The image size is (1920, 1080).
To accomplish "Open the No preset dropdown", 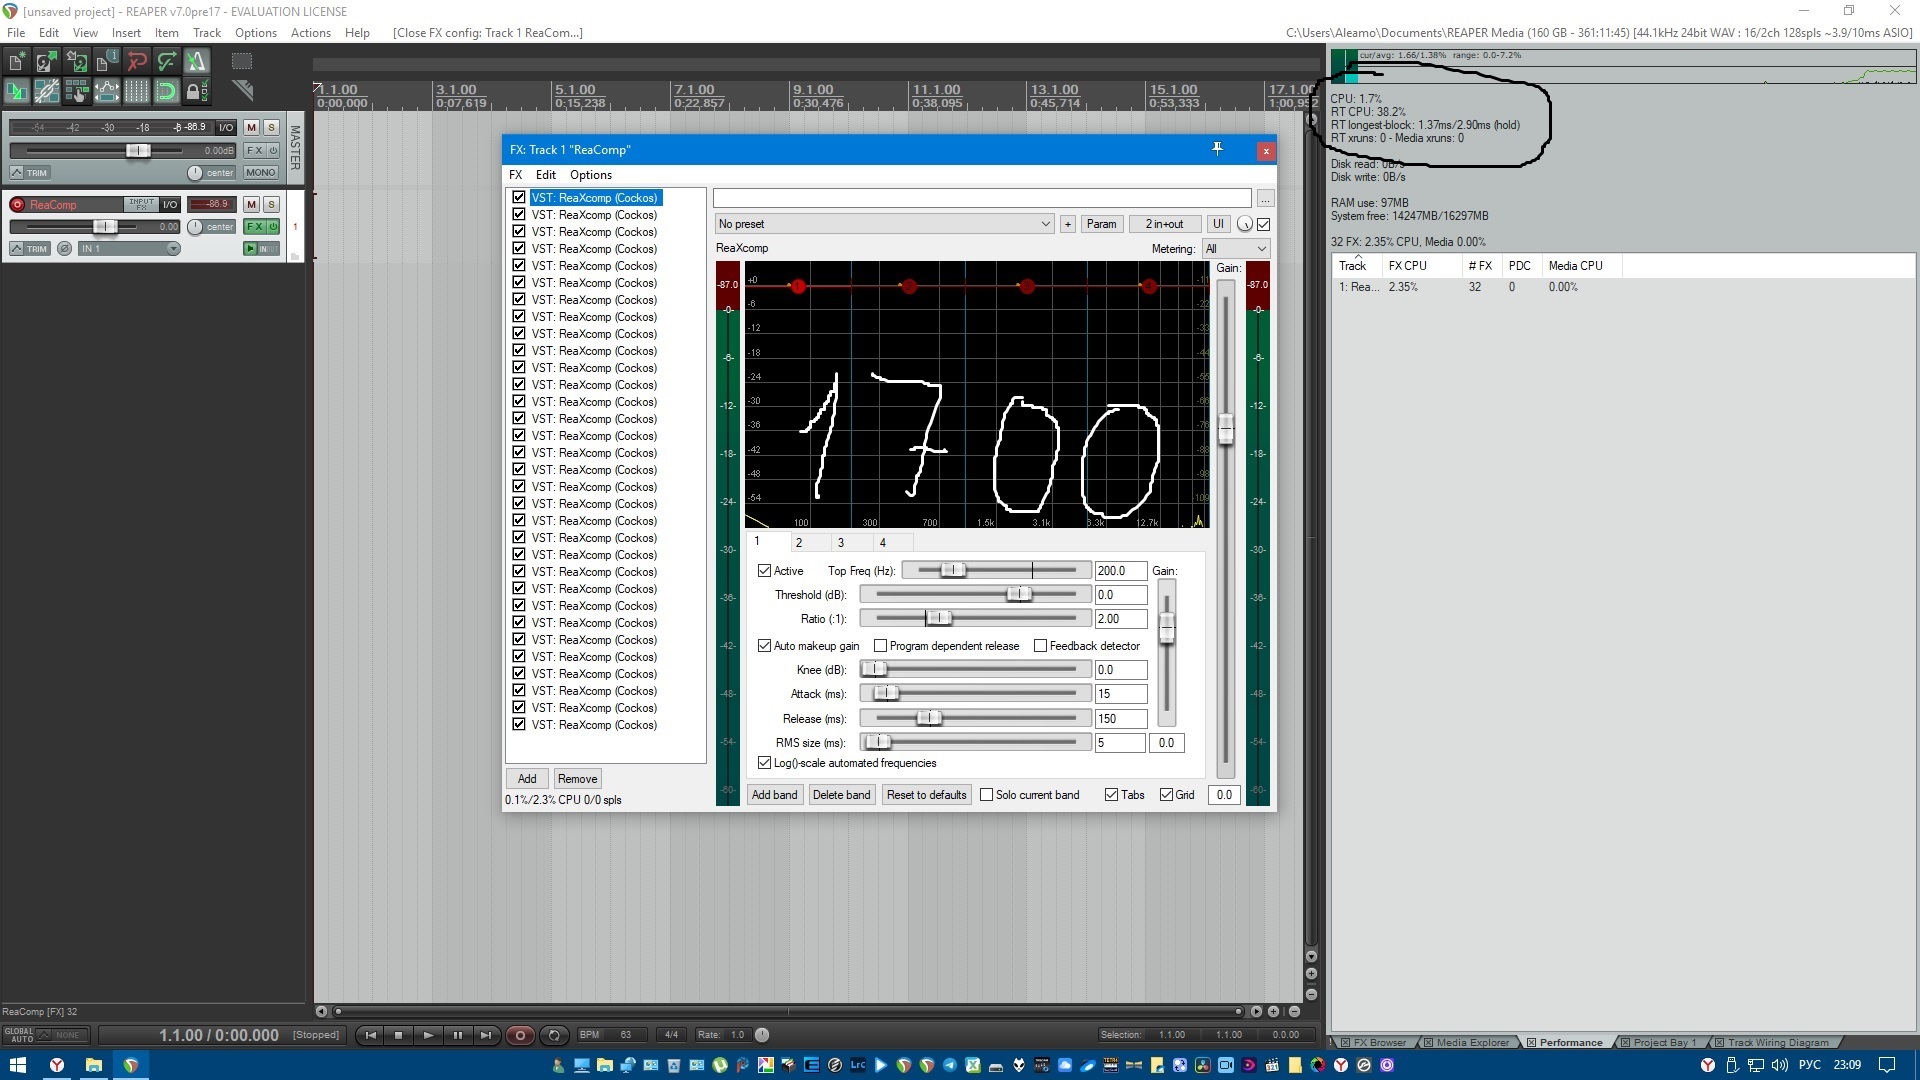I will click(x=884, y=224).
